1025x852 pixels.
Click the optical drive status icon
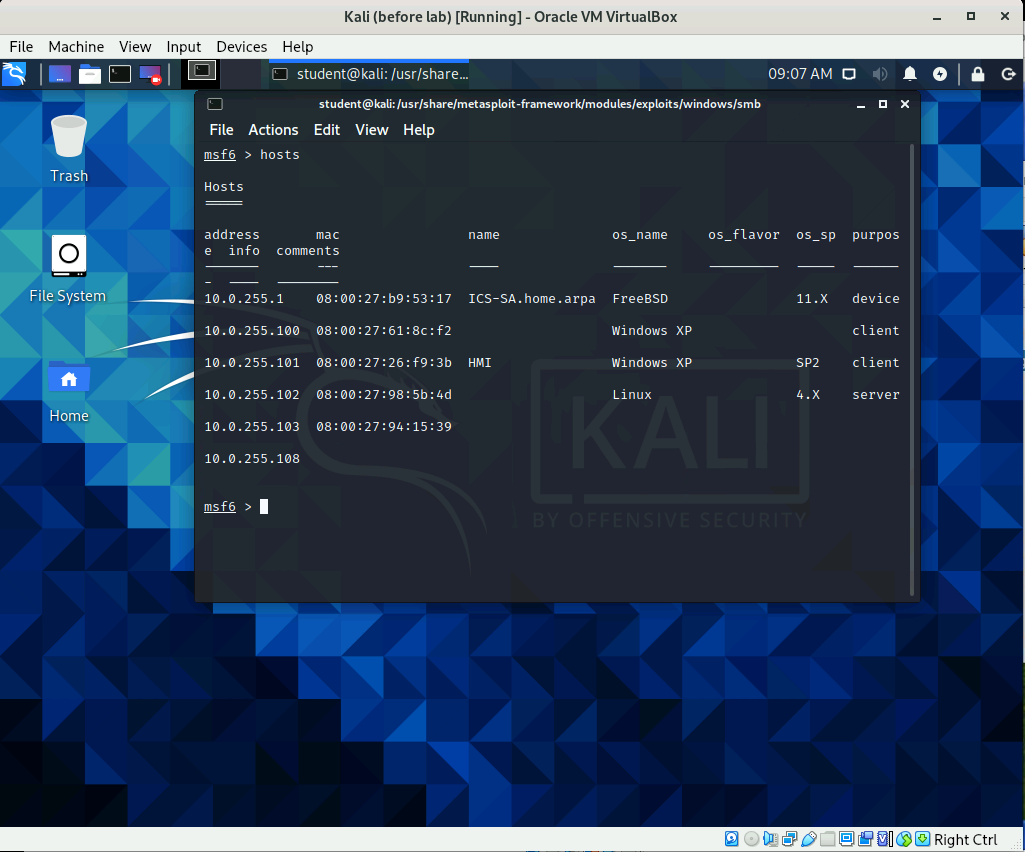(751, 839)
